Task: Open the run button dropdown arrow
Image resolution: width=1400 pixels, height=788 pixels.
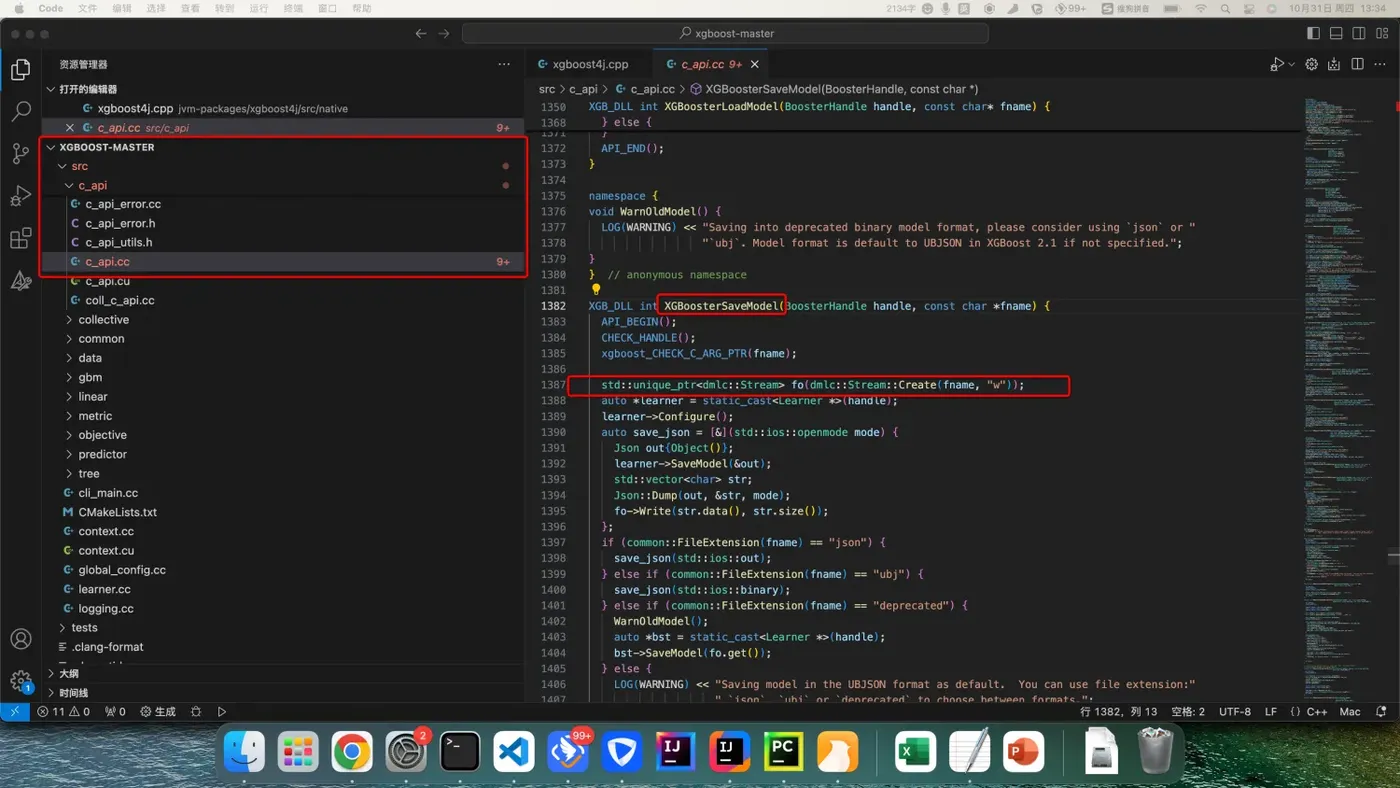Action: 1291,64
